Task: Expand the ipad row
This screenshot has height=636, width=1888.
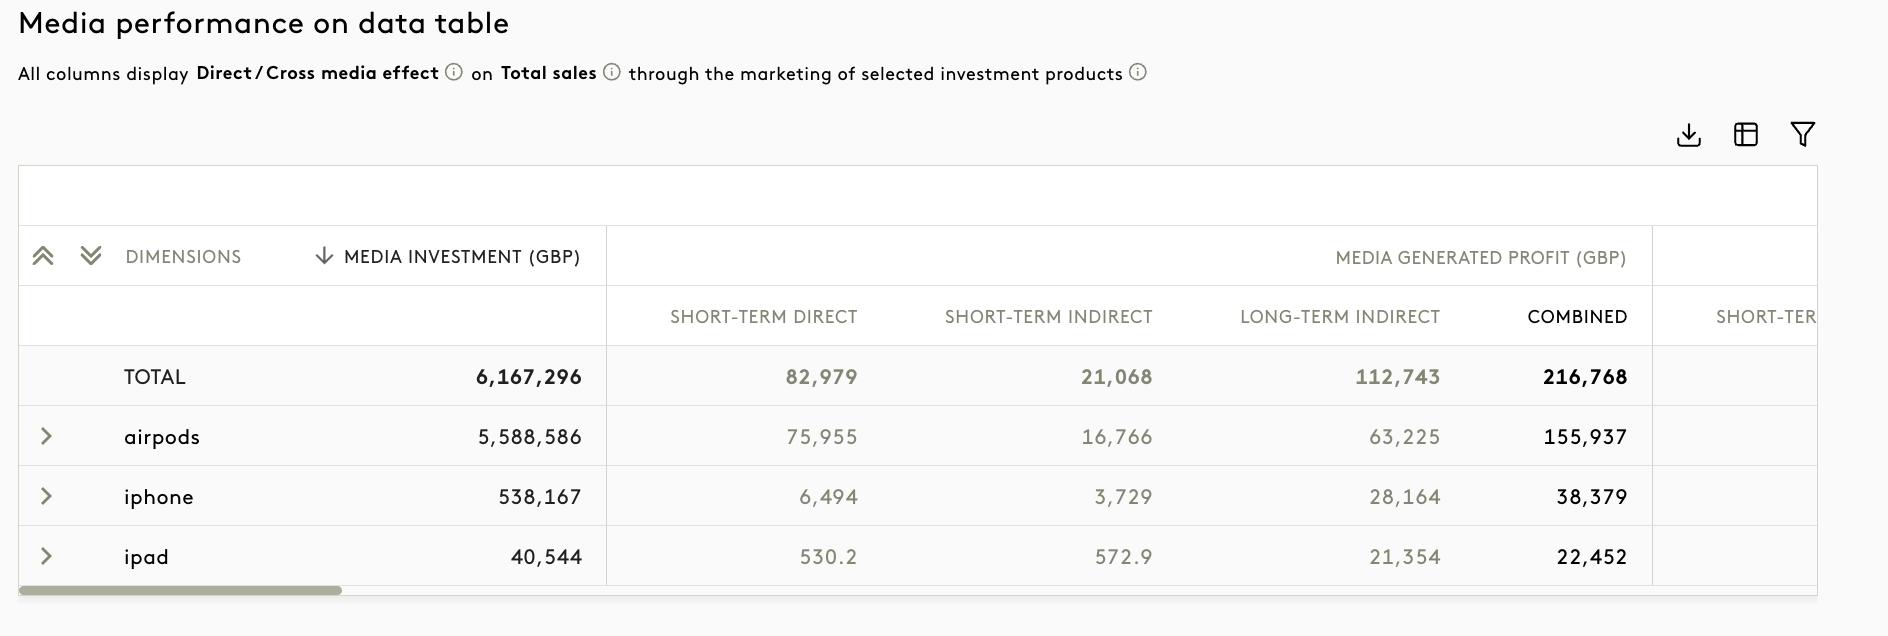Action: 46,556
